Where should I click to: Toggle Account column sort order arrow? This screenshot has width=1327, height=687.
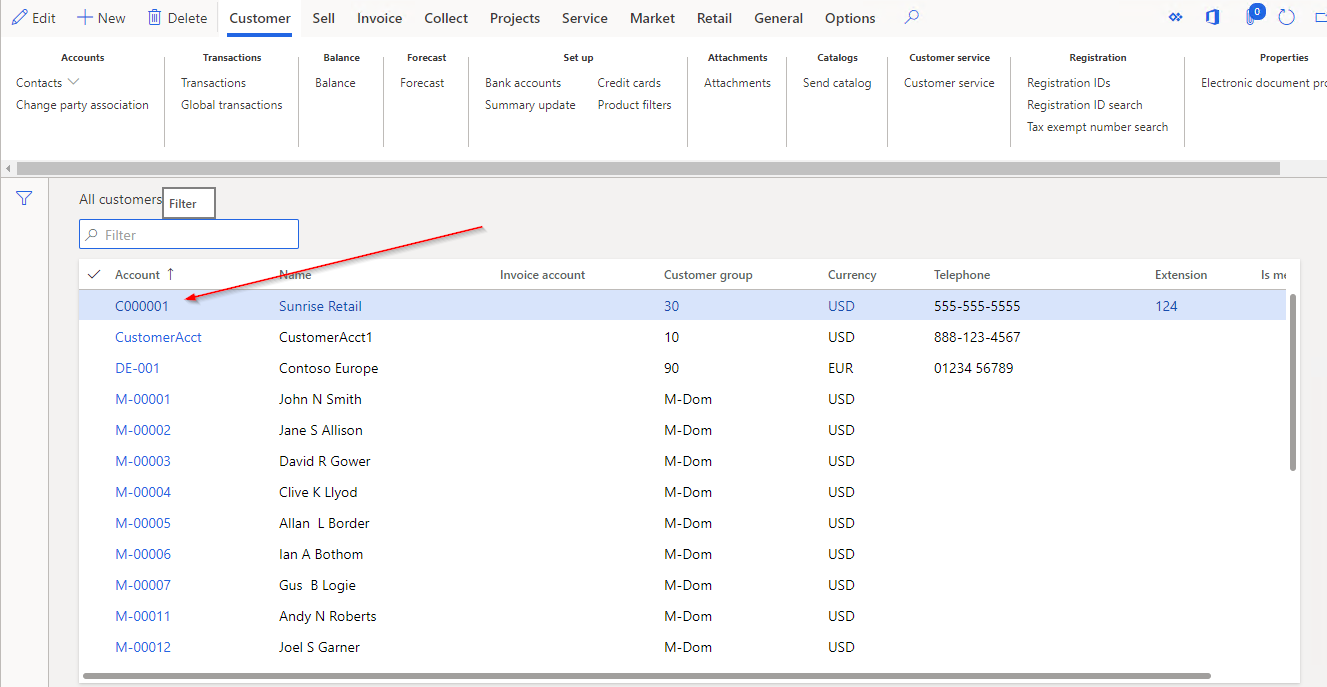tap(172, 274)
